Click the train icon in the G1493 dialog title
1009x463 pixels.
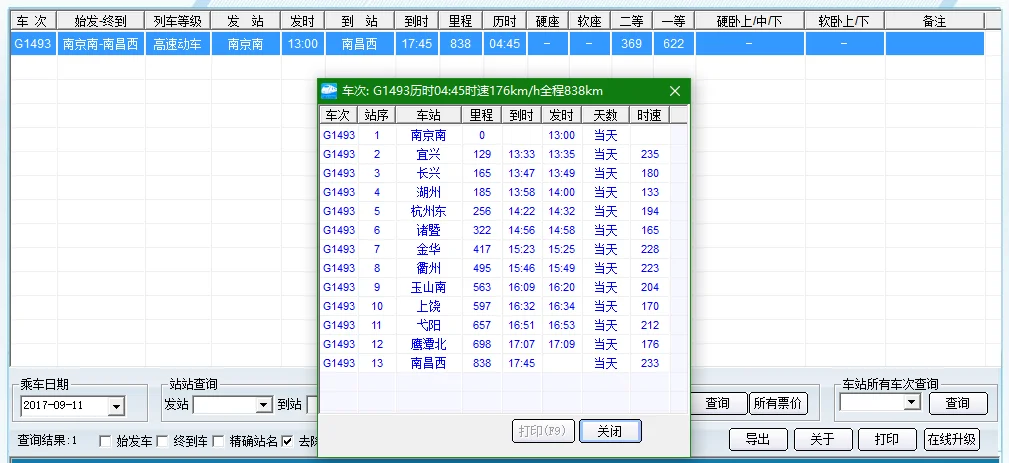tap(329, 91)
